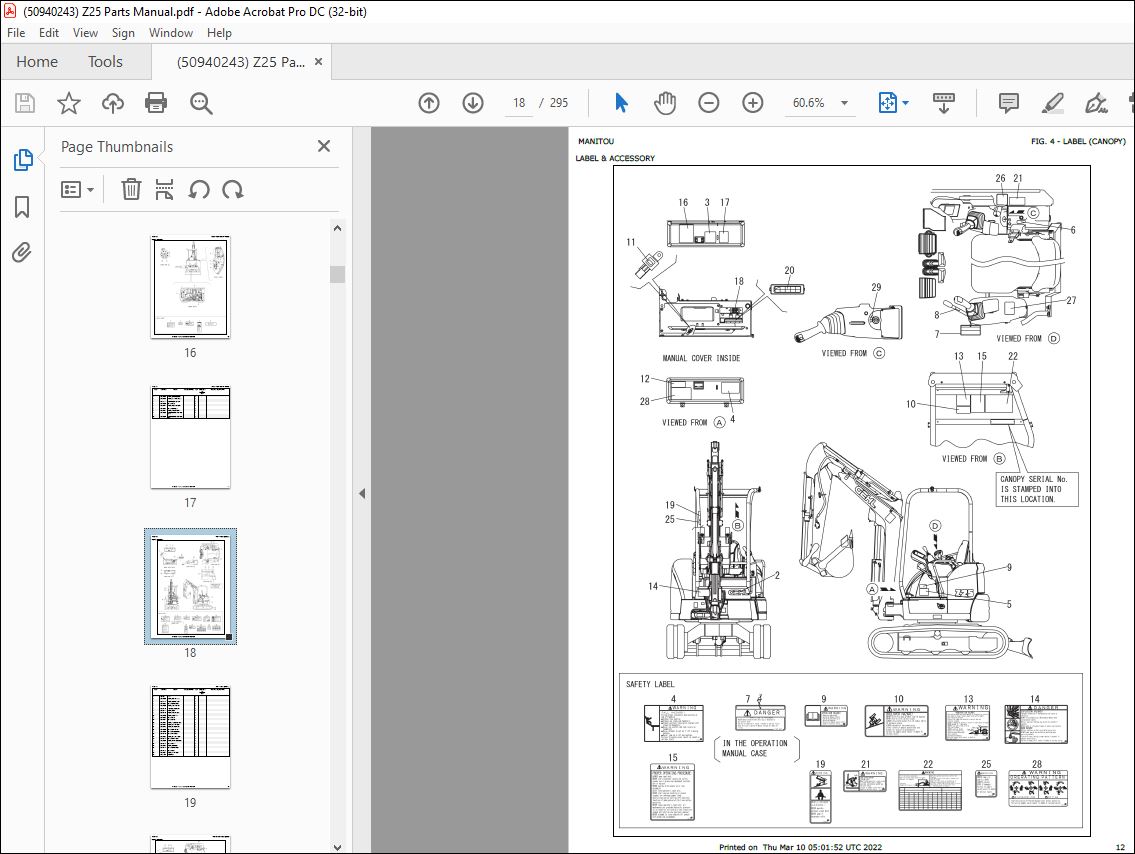1135x854 pixels.
Task: Select the page 17 thumbnail
Action: pos(190,437)
